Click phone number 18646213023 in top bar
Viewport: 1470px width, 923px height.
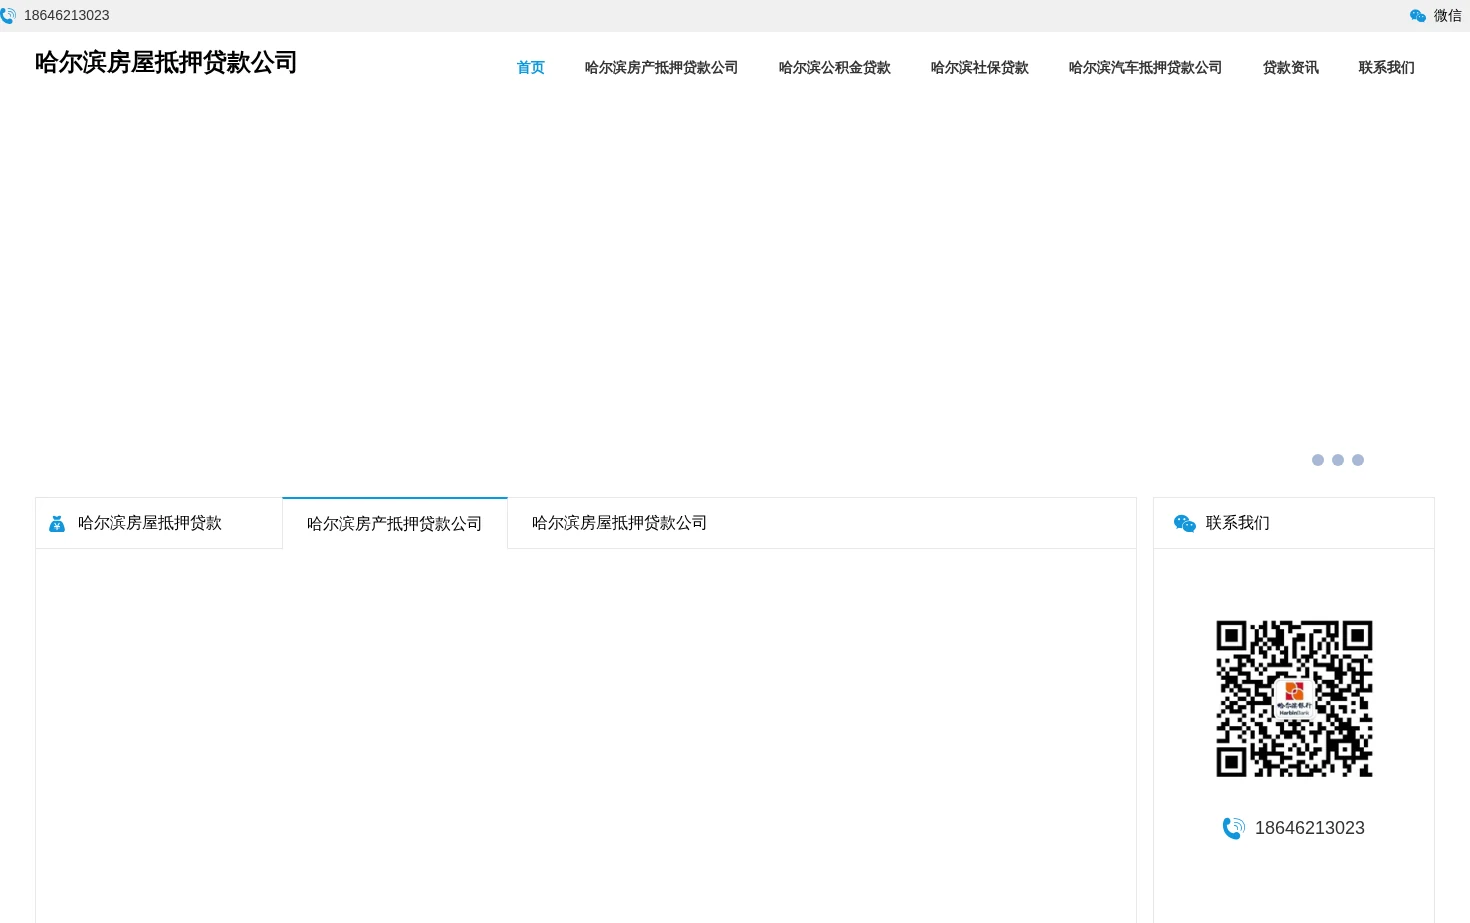67,16
